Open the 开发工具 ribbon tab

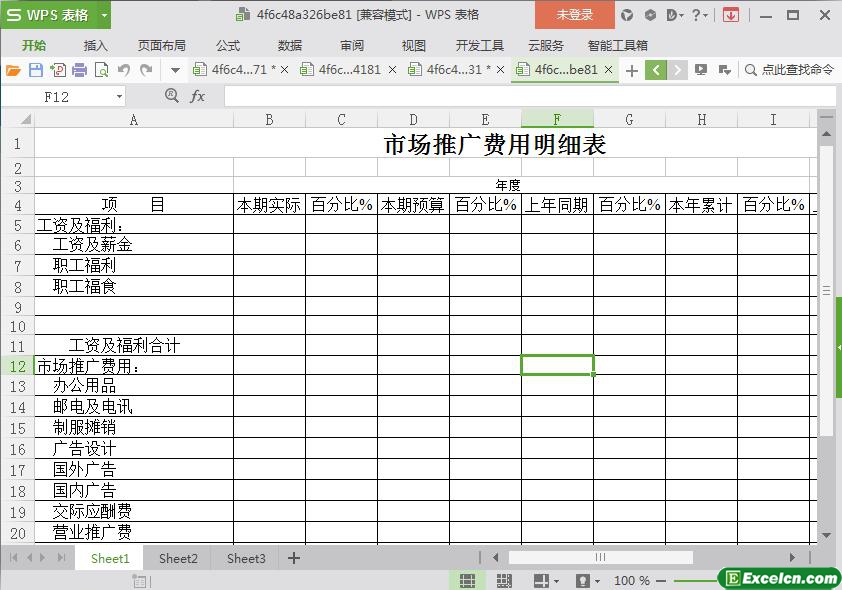tap(480, 46)
